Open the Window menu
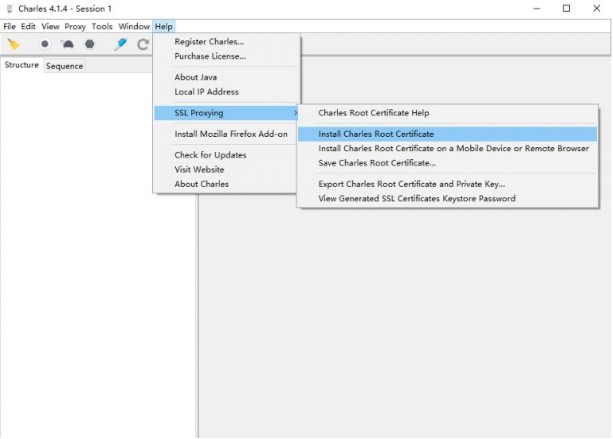This screenshot has height=439, width=613. (134, 26)
